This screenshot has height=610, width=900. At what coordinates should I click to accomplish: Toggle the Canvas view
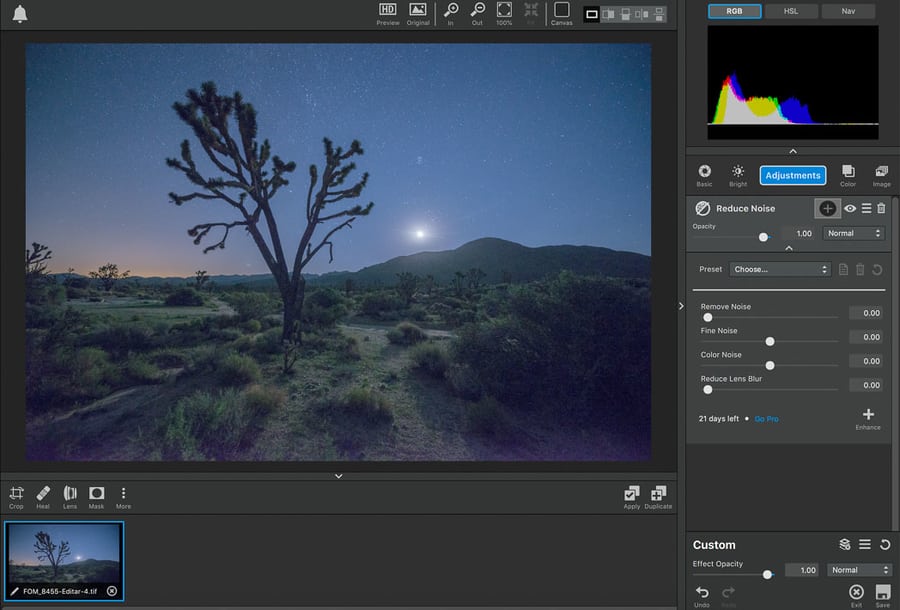coord(561,14)
